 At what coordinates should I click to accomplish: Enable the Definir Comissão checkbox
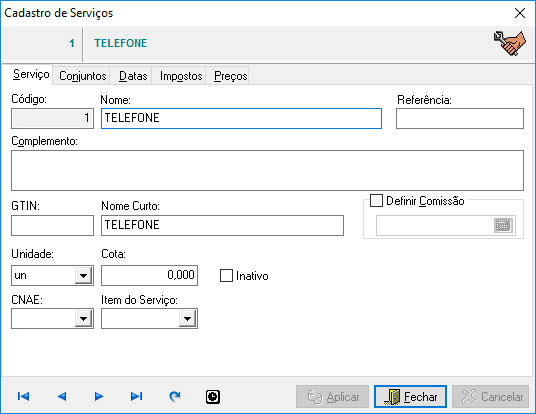[x=376, y=201]
